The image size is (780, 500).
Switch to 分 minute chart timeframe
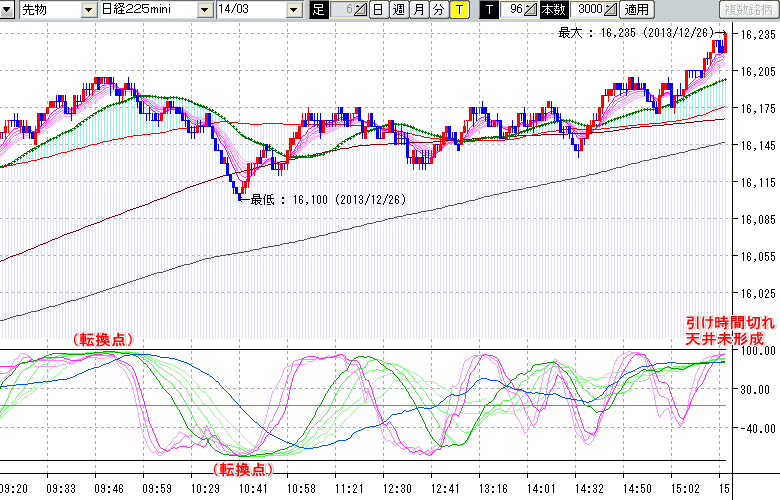[437, 10]
